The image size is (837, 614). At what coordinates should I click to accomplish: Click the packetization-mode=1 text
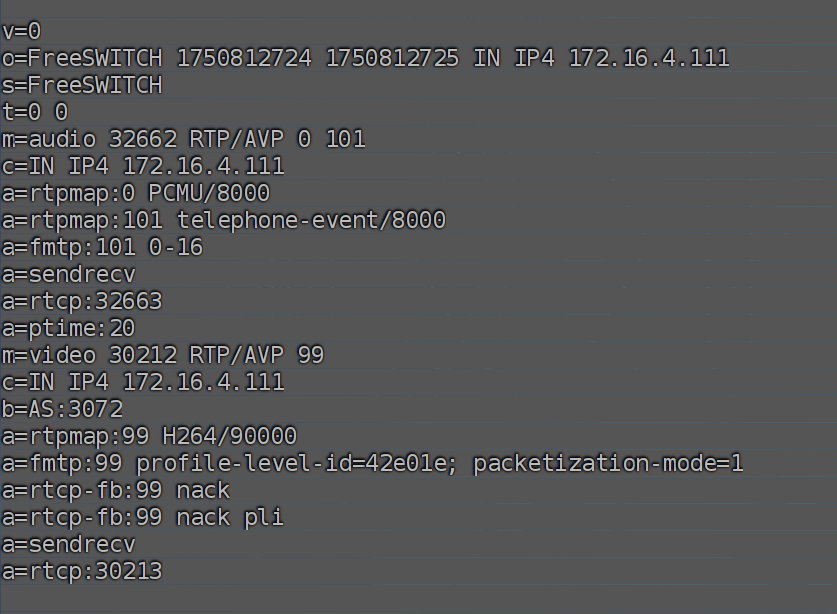(x=608, y=463)
